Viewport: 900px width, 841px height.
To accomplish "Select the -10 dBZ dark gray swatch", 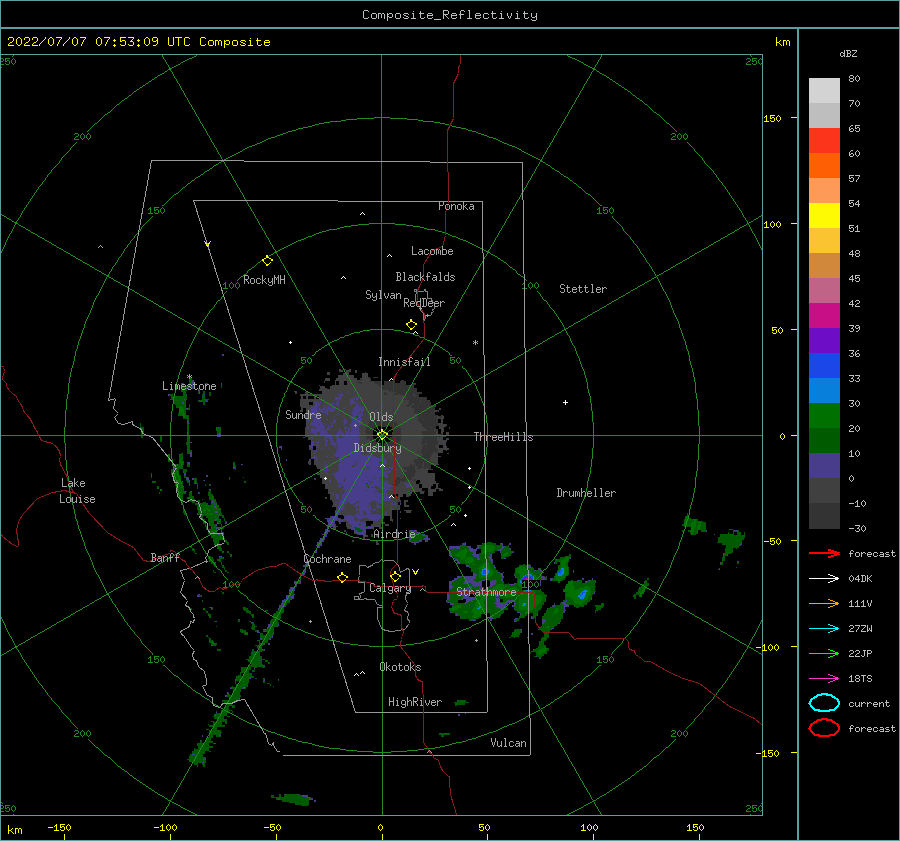I will [824, 516].
